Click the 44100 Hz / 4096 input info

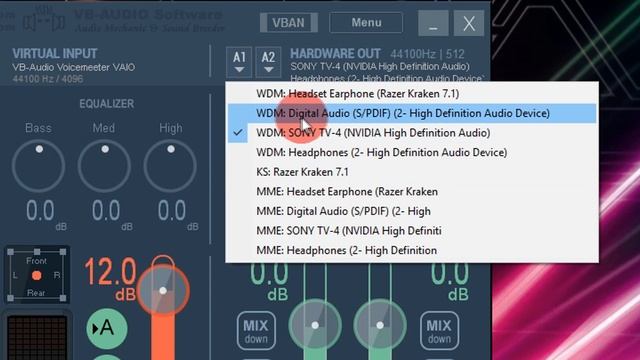pos(48,79)
